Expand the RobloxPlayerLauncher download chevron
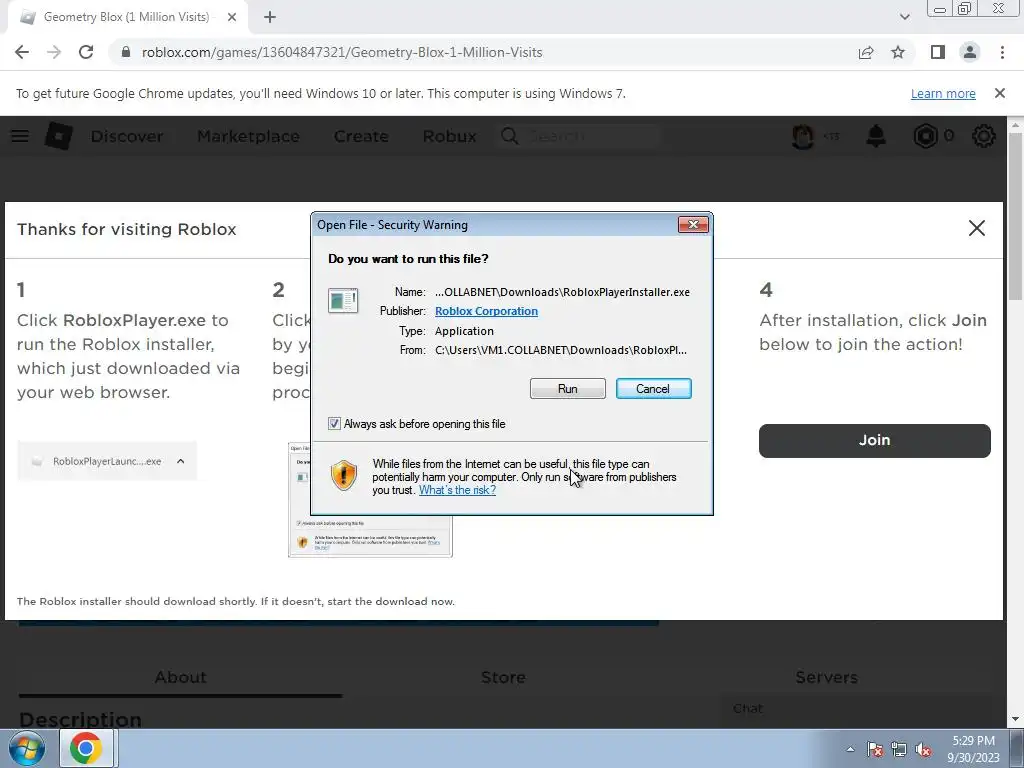 (180, 461)
